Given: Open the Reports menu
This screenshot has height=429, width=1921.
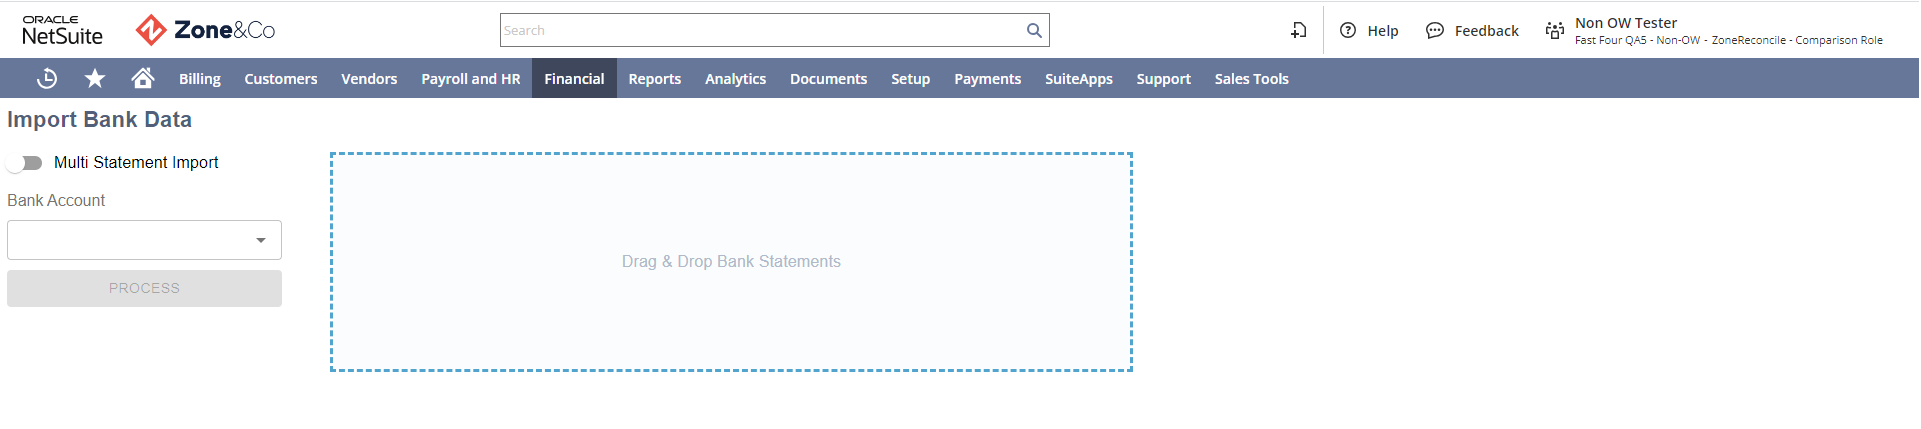Looking at the screenshot, I should pos(655,78).
